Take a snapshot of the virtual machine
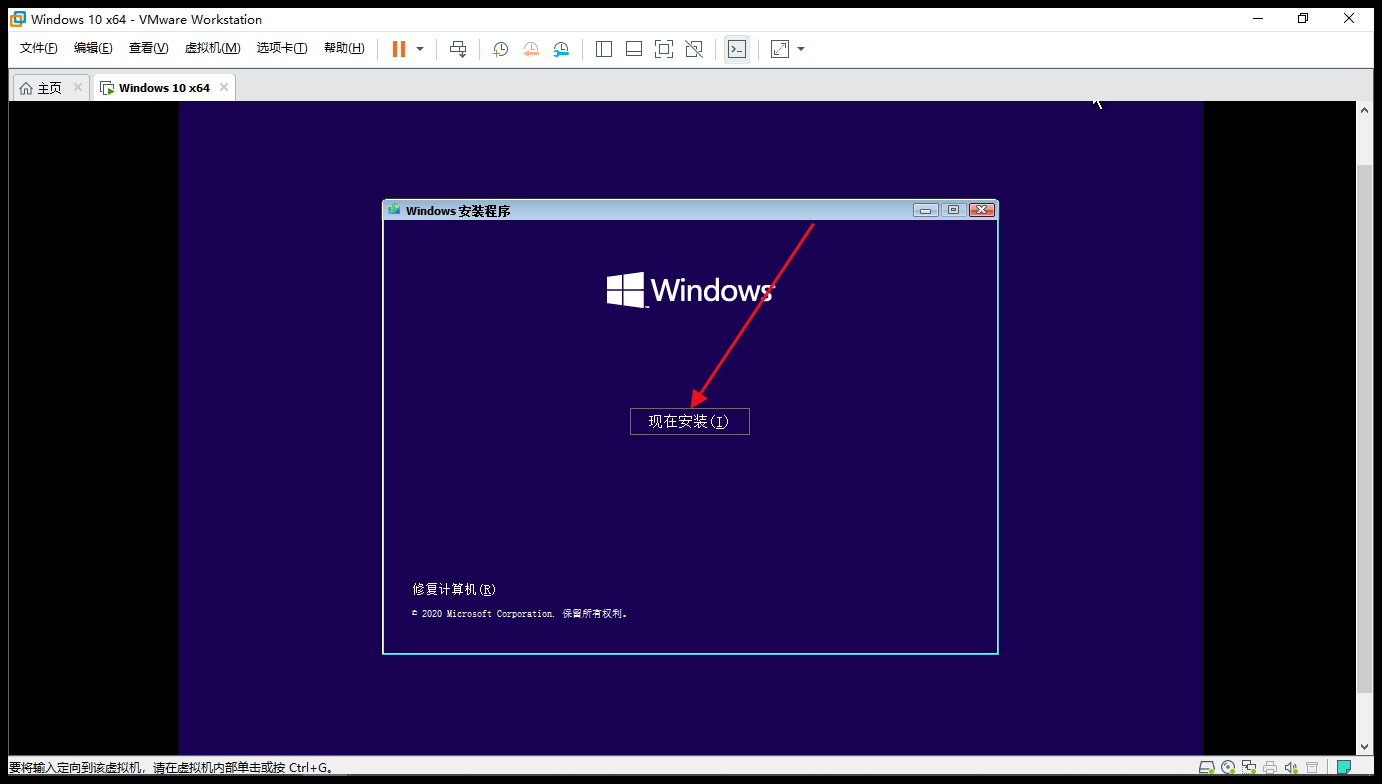Viewport: 1382px width, 784px height. (500, 49)
